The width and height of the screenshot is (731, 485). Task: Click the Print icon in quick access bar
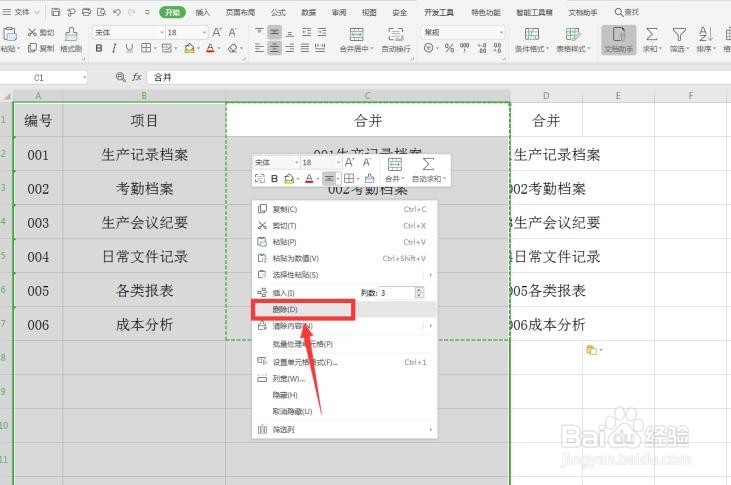click(86, 12)
